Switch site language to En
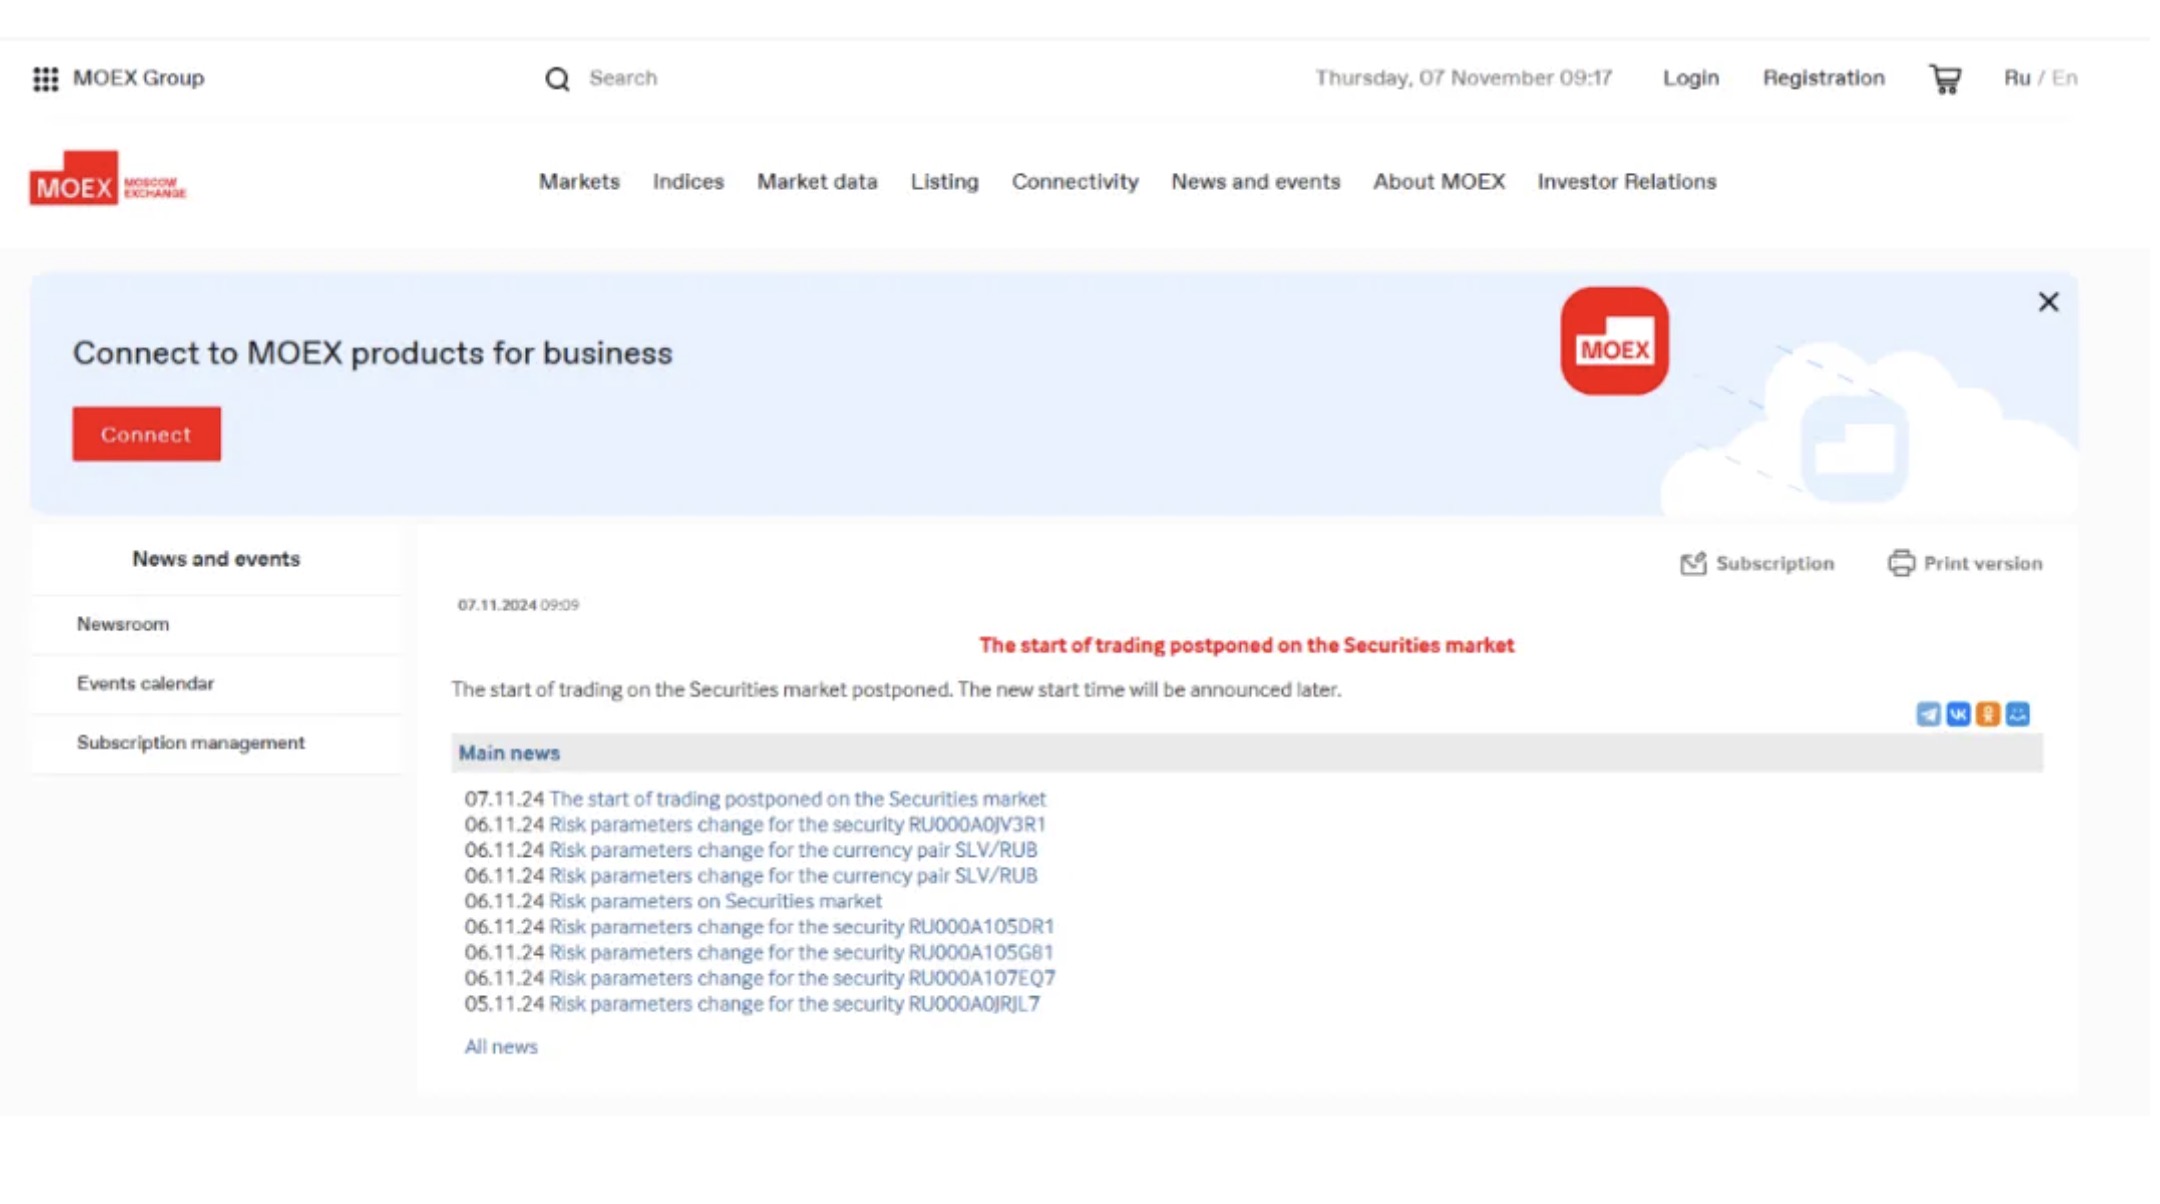Screen dimensions: 2160x1204 (2065, 78)
